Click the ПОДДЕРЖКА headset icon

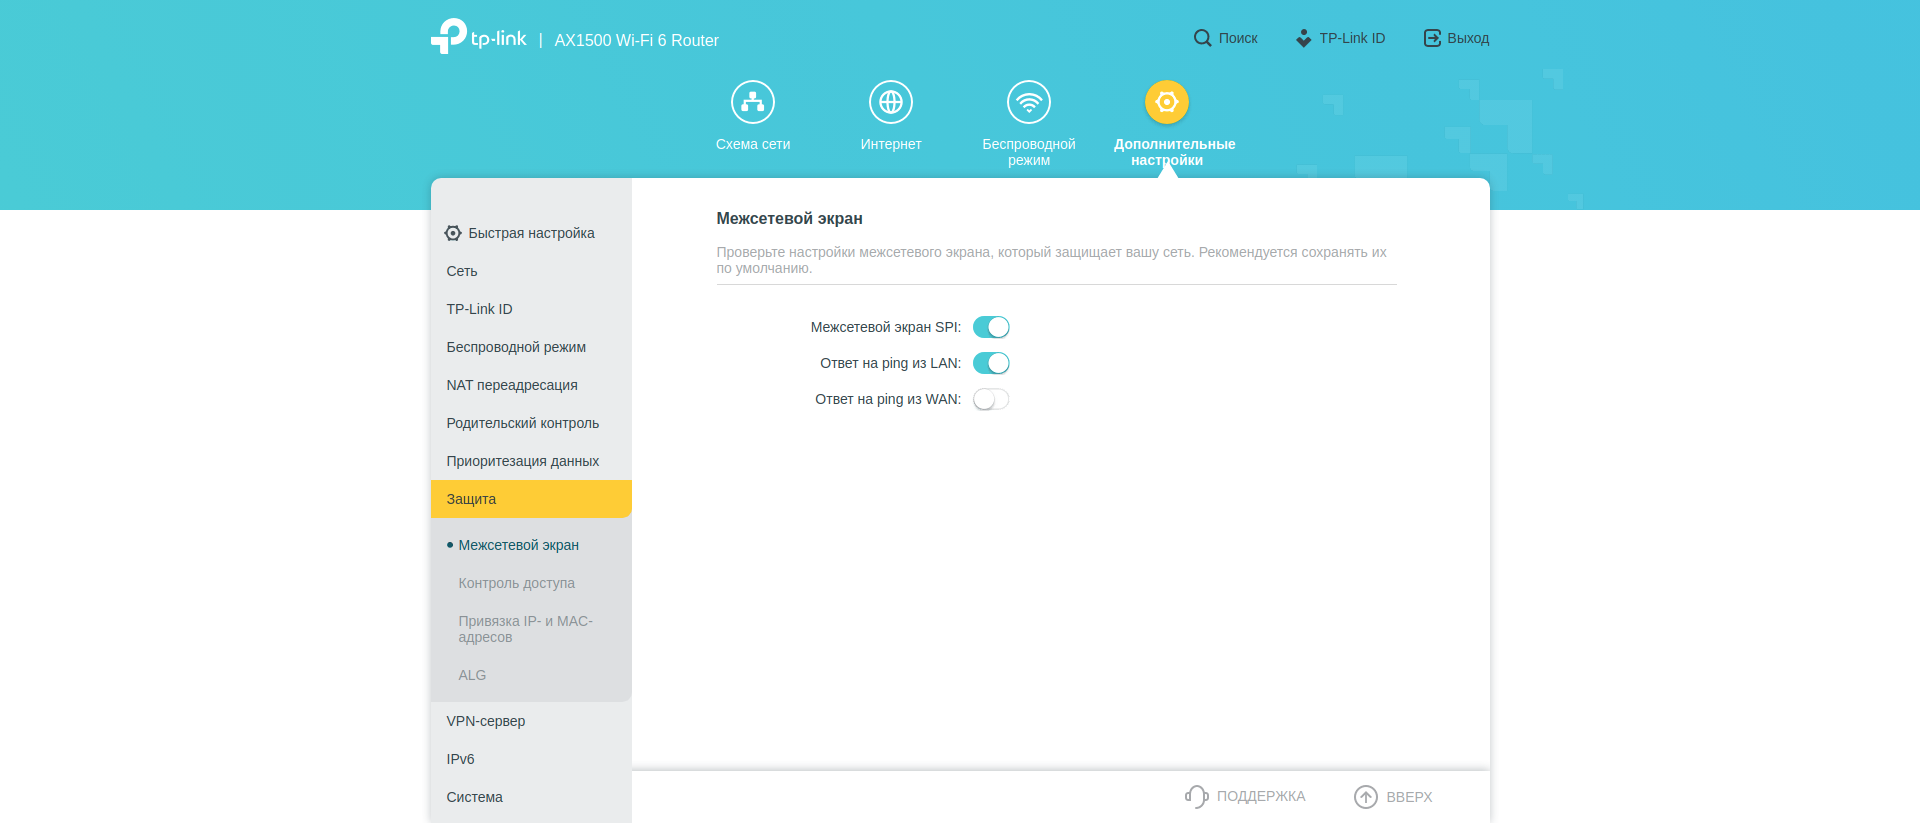pos(1196,796)
